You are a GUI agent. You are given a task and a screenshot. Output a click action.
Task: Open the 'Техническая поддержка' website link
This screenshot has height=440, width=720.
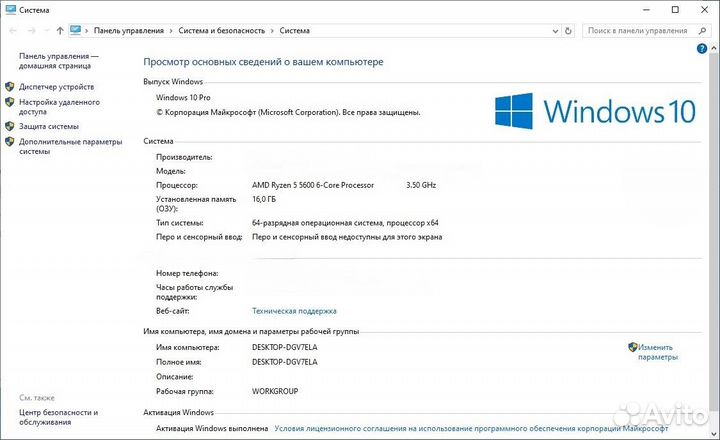294,311
